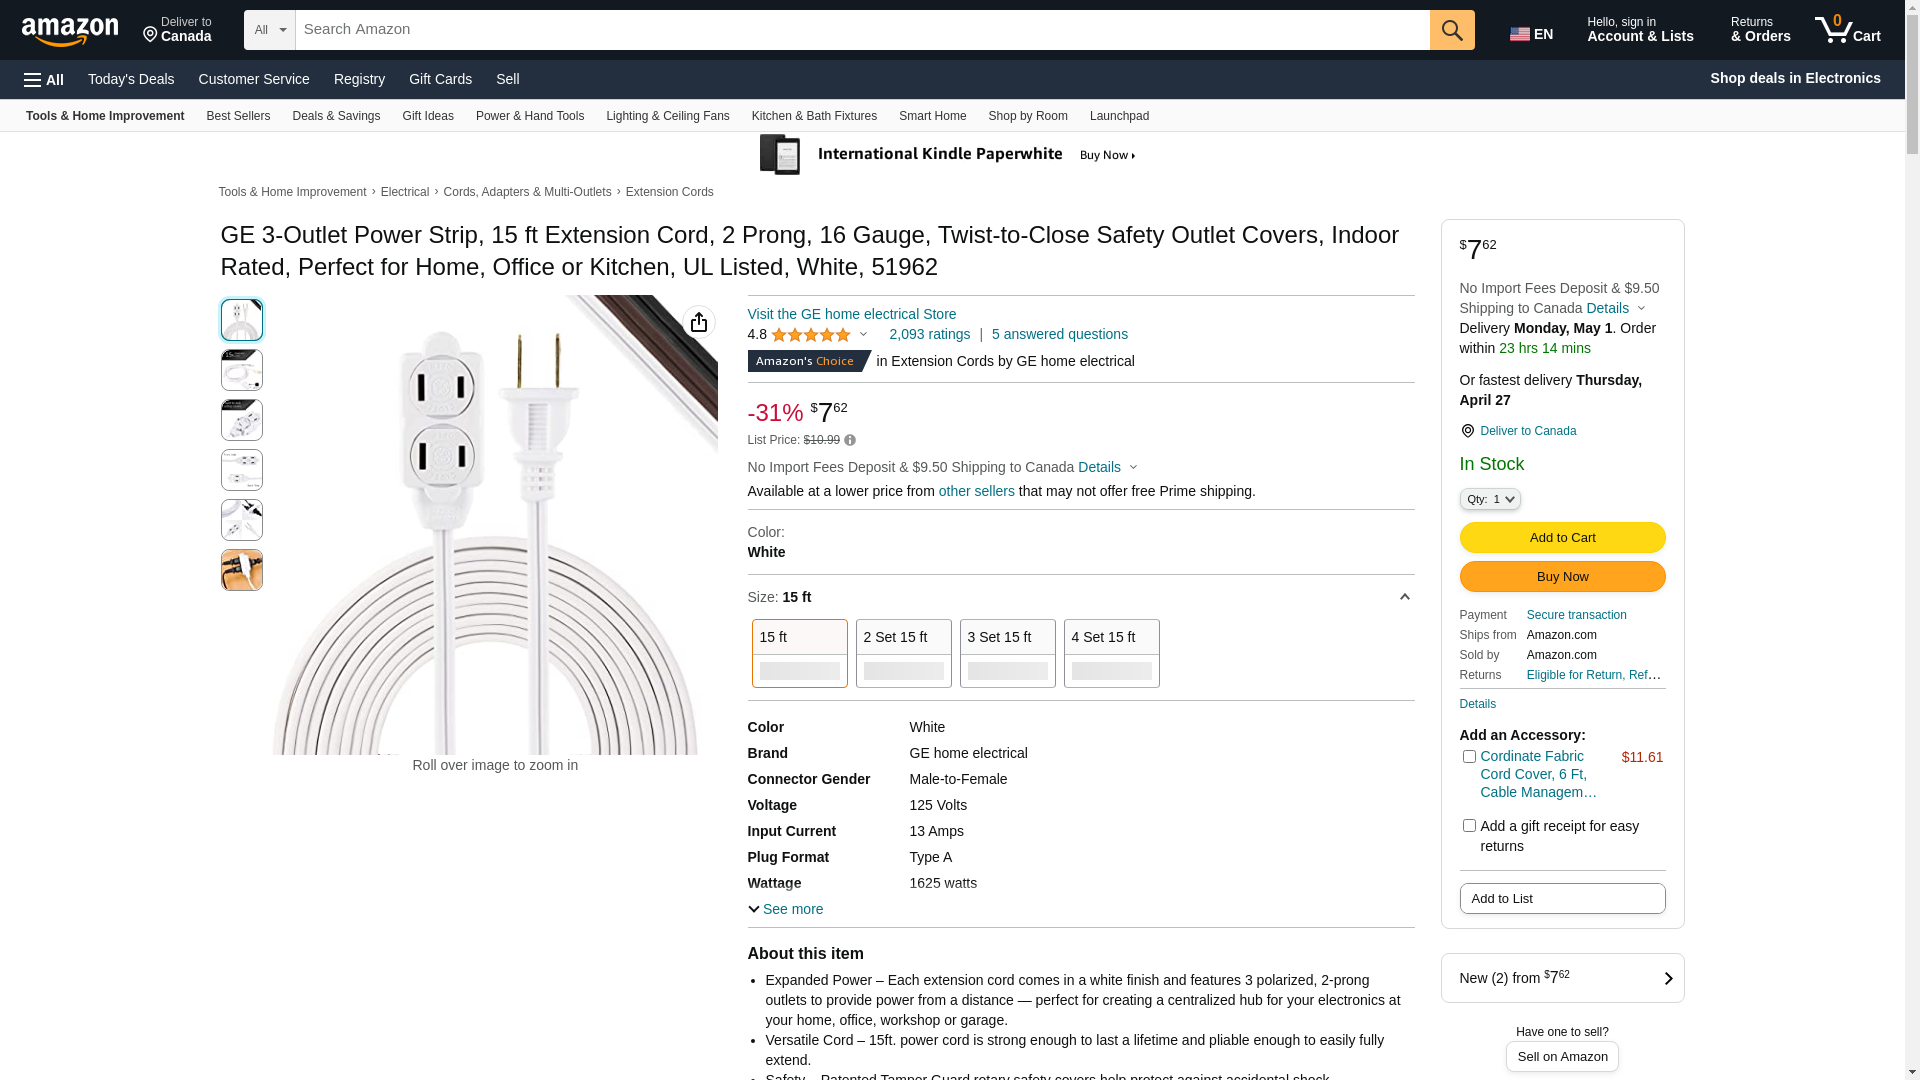Open the Qty quantity dropdown
Screen dimensions: 1920x1080
(x=1490, y=499)
